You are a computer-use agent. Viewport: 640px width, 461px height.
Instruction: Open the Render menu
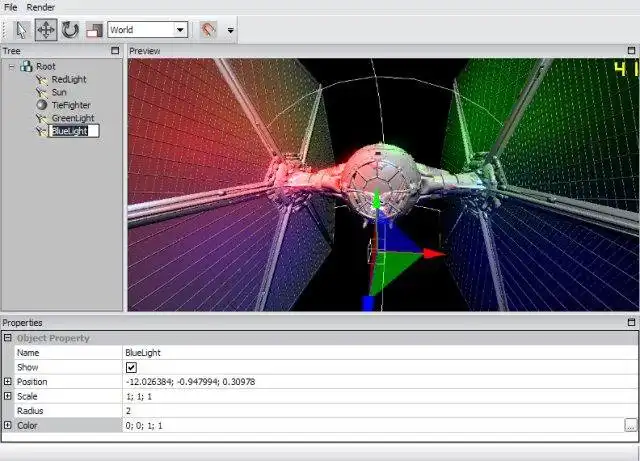(x=40, y=7)
